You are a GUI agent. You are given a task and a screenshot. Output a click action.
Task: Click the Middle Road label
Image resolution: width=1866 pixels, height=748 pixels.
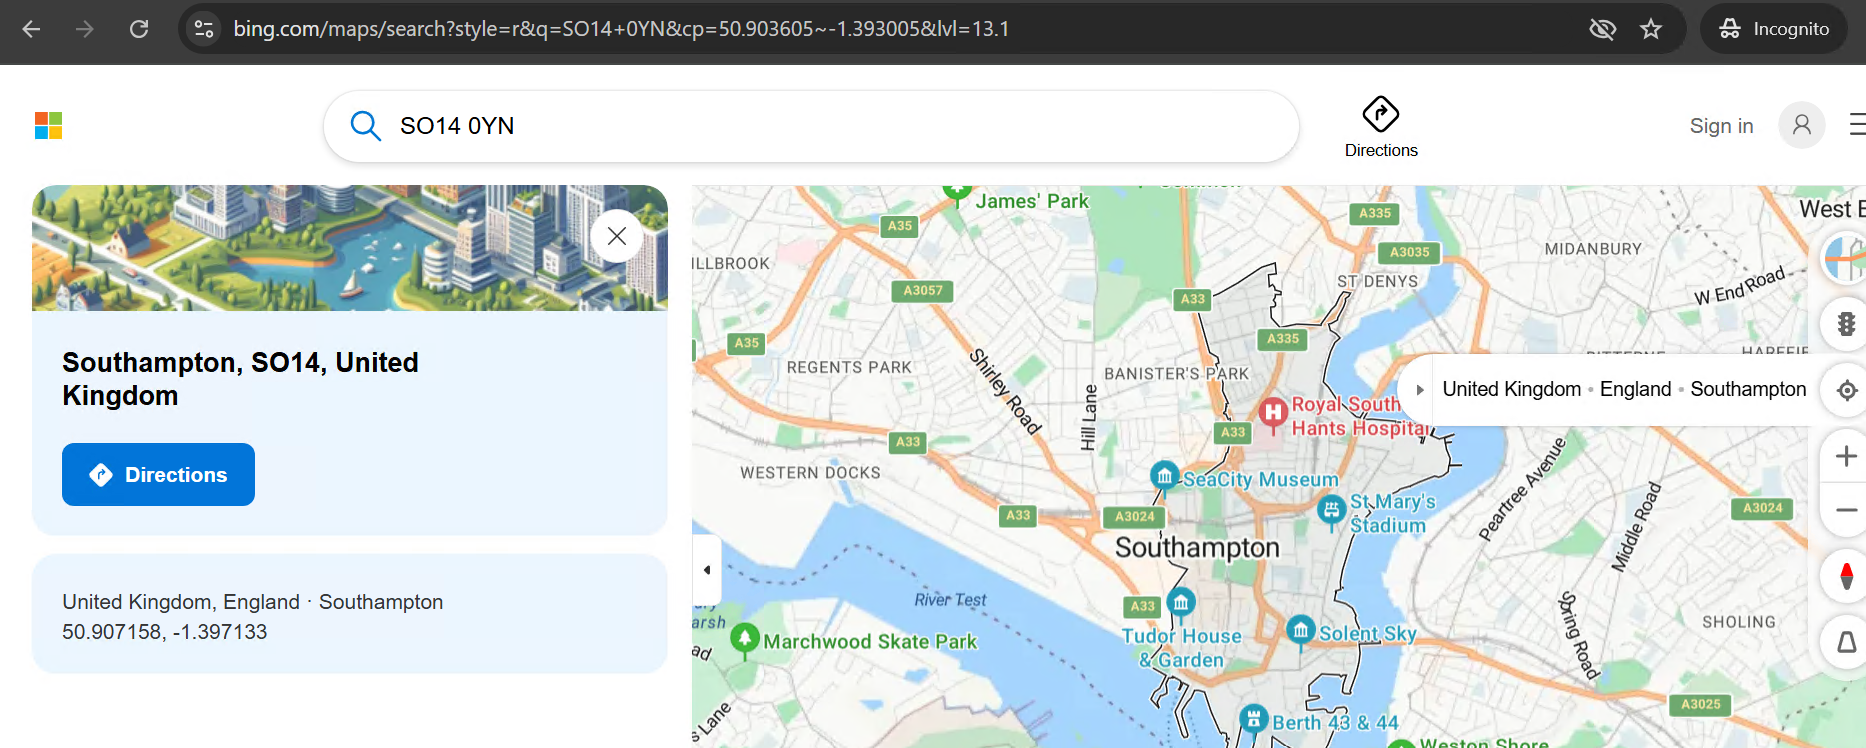(1636, 527)
